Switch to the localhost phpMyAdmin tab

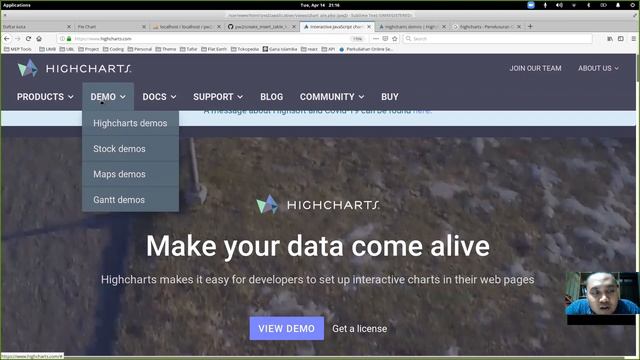186,27
